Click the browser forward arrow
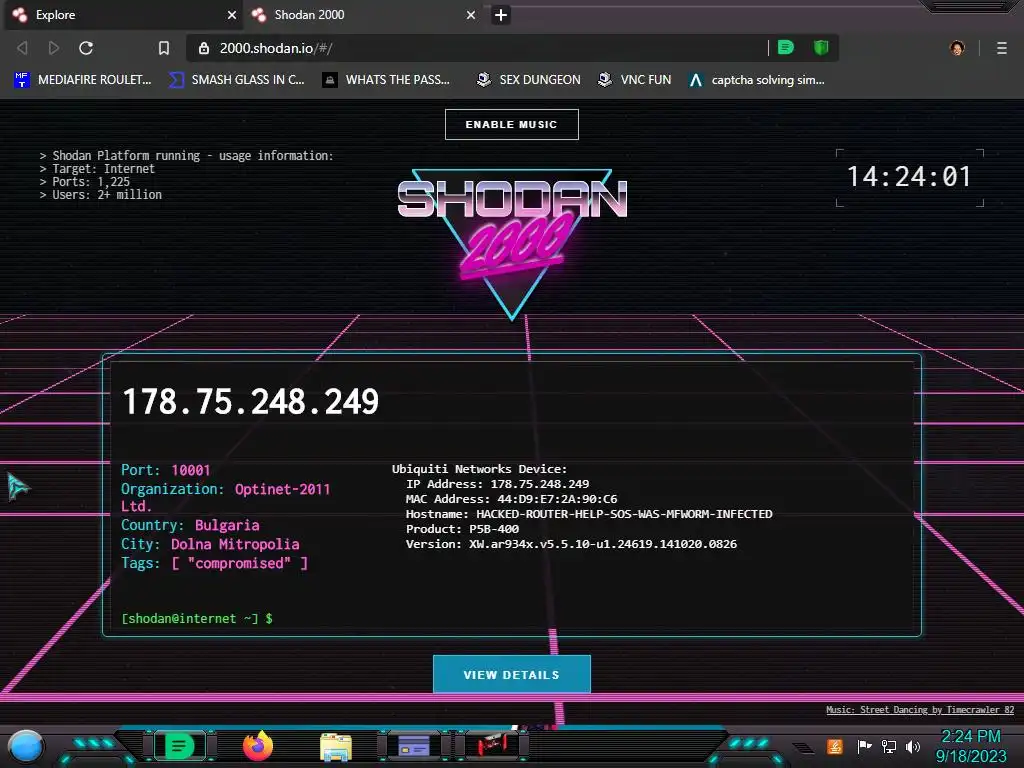This screenshot has height=768, width=1024. tap(54, 48)
